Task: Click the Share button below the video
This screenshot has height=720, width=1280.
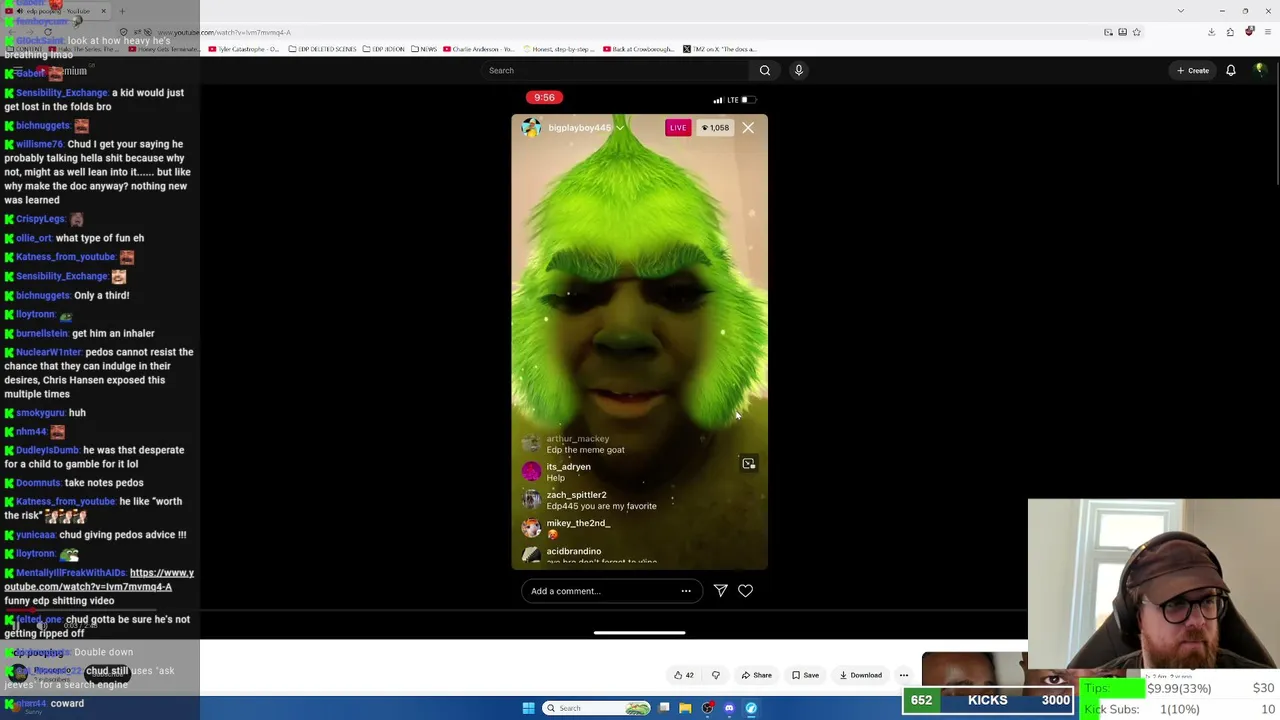Action: click(x=756, y=675)
